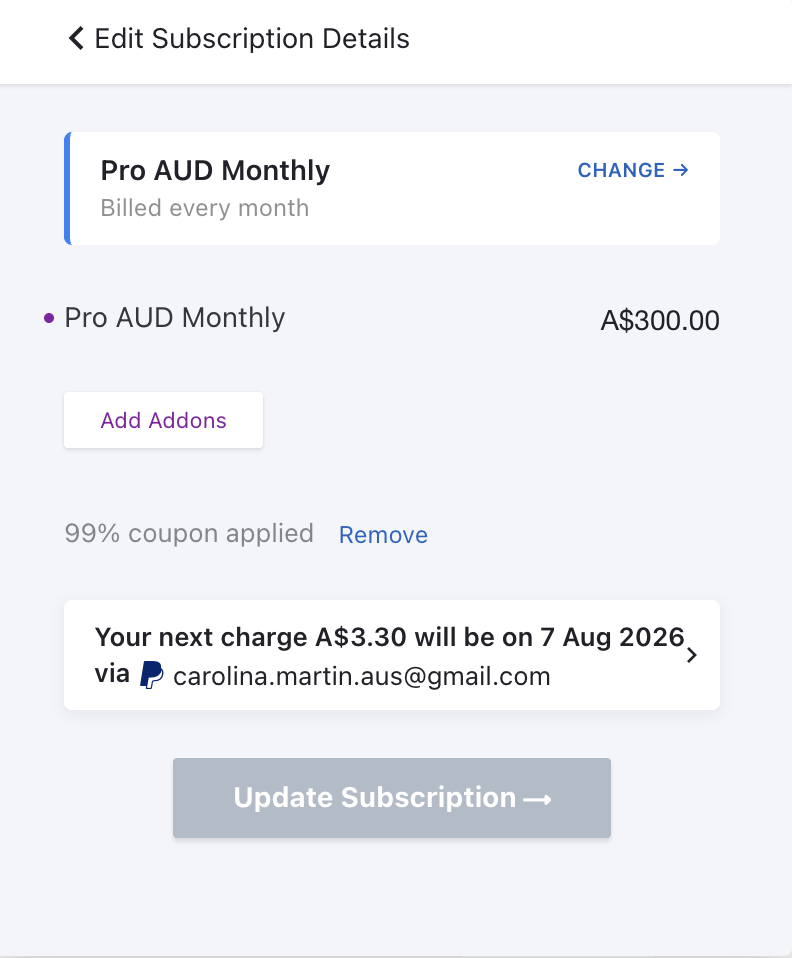Click the PayPal logo icon

pyautogui.click(x=152, y=675)
